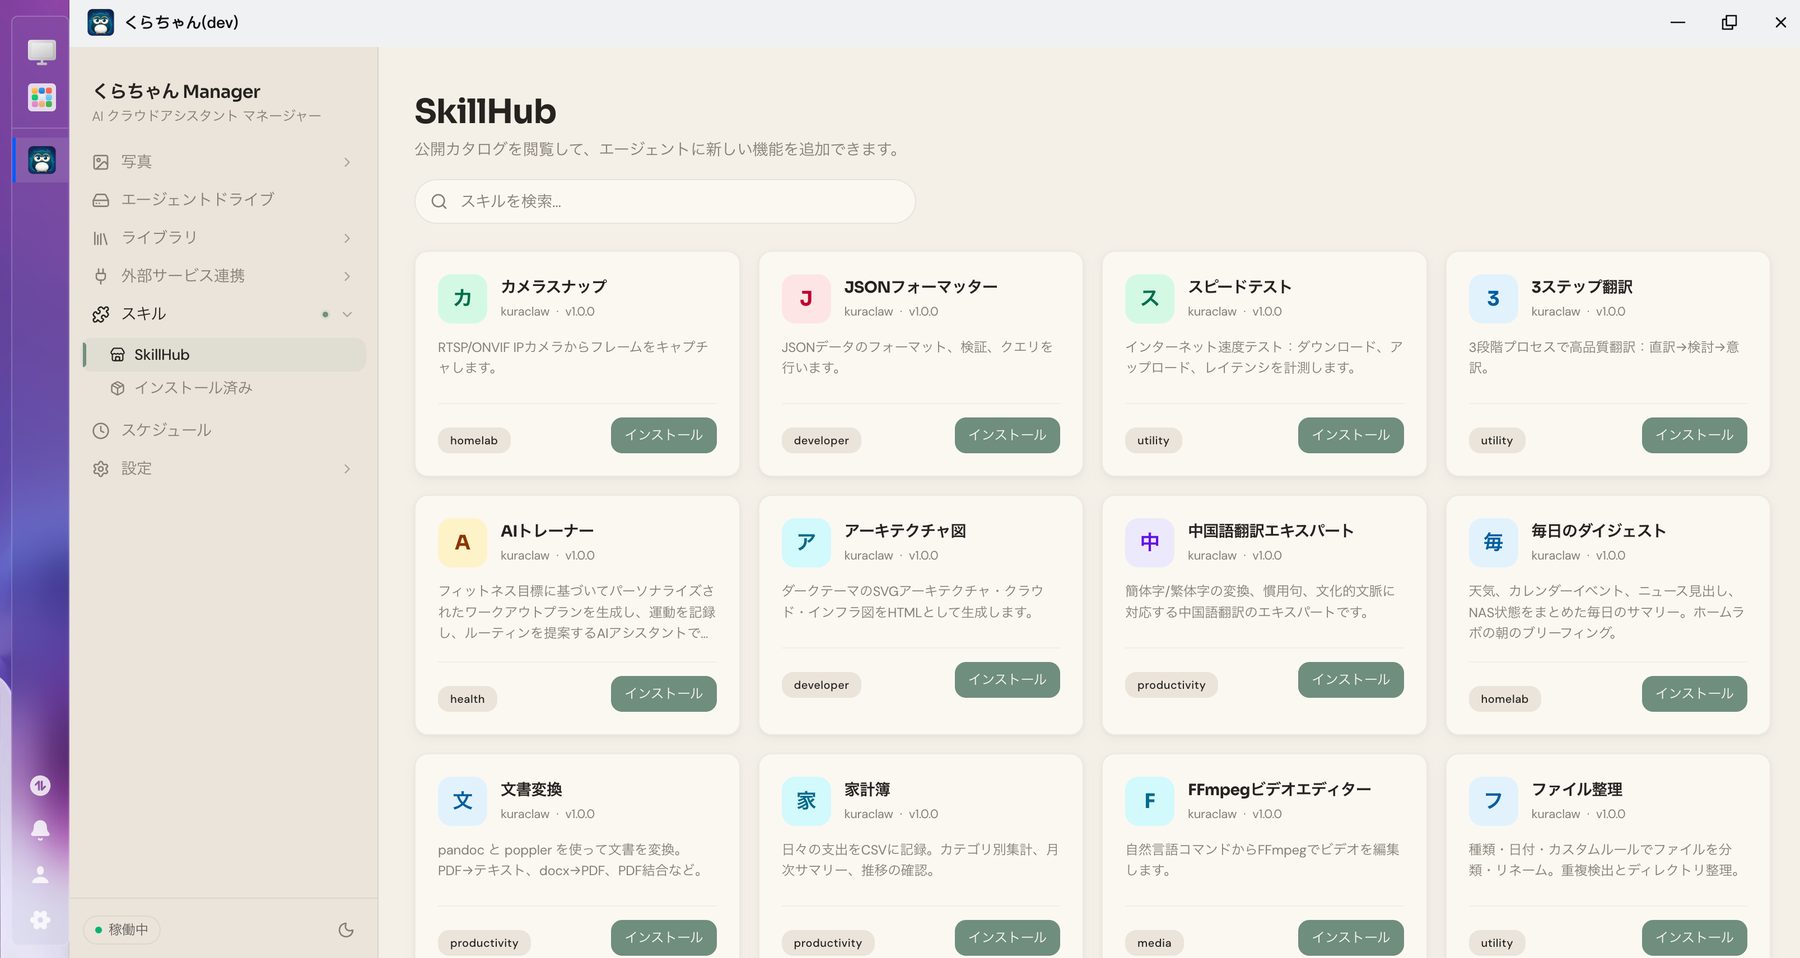Screen dimensions: 1800x958
Task: Click the homelab tag on カメラスナップ
Action: point(474,441)
